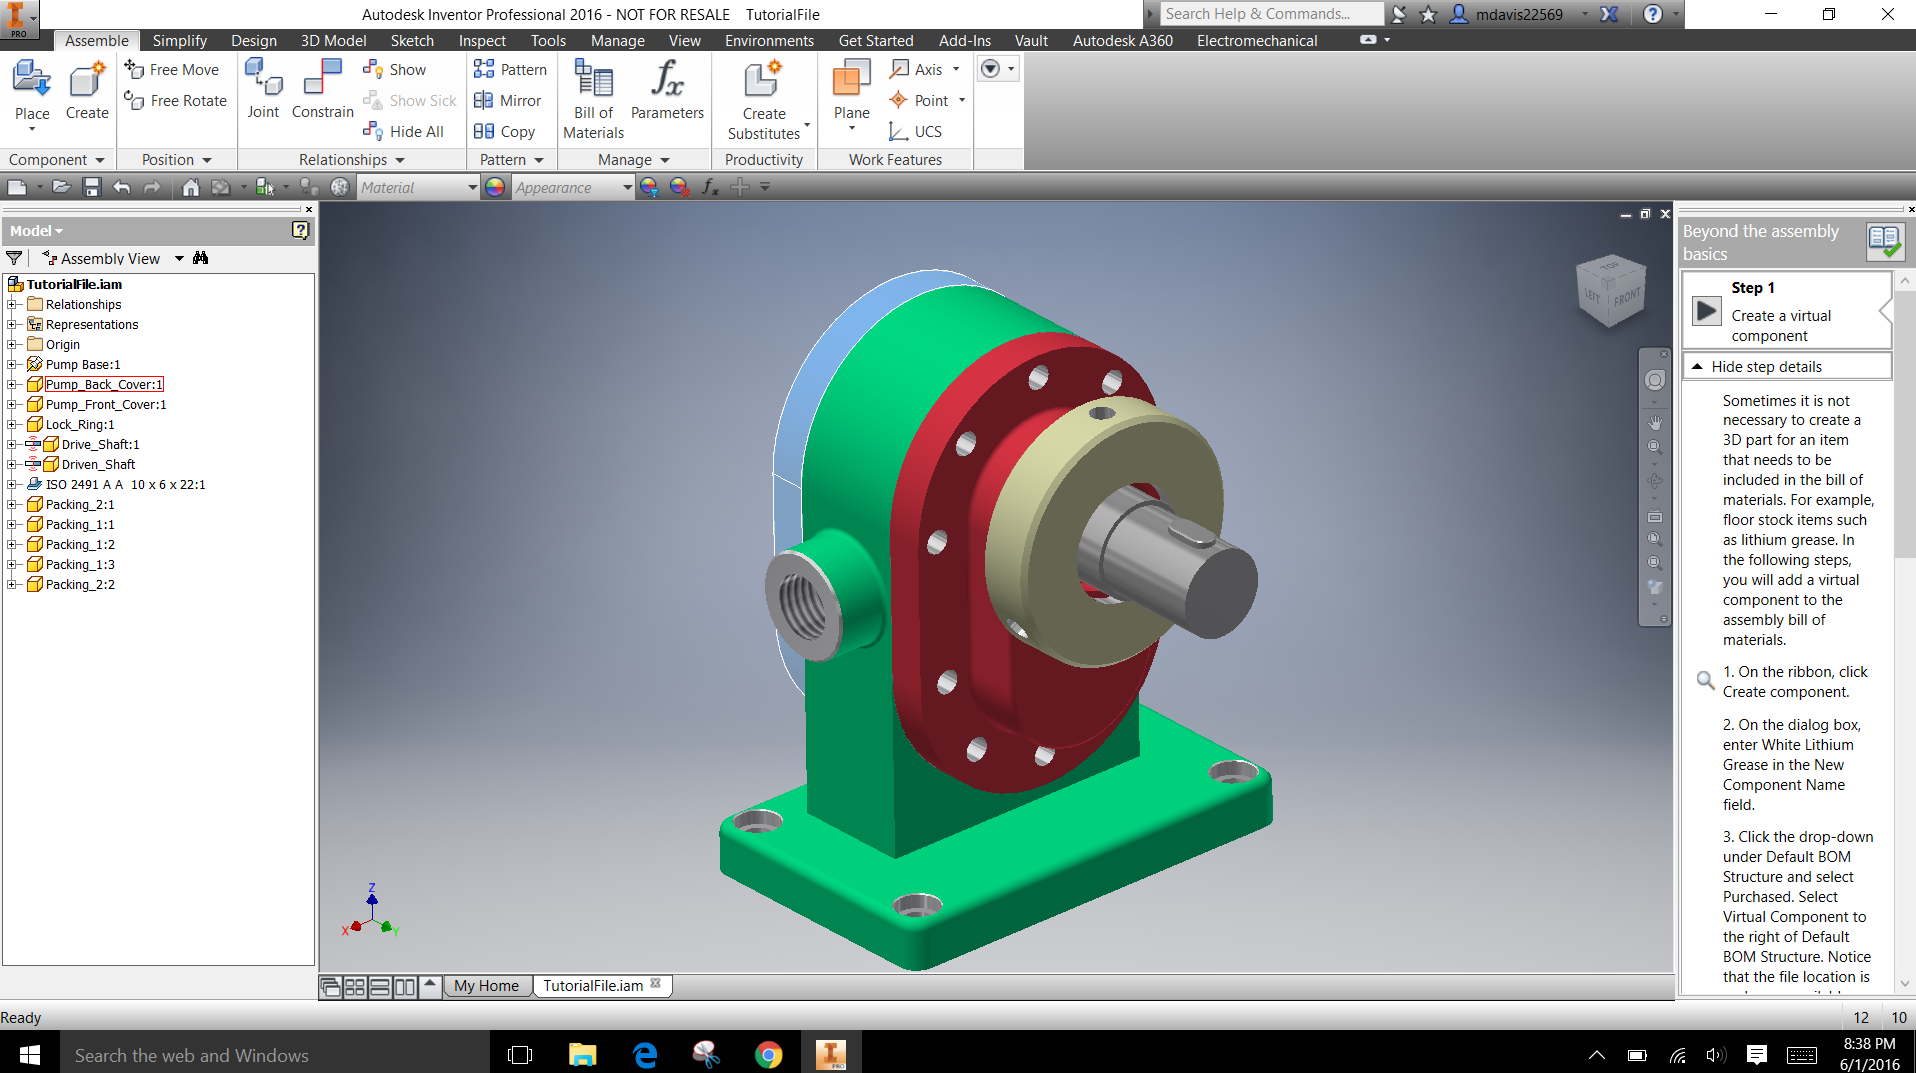Open the Assembly View dropdown arrow

pyautogui.click(x=179, y=258)
